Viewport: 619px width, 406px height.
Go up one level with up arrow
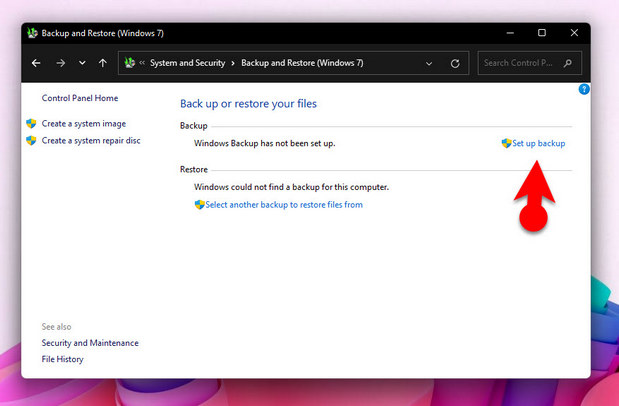click(103, 63)
